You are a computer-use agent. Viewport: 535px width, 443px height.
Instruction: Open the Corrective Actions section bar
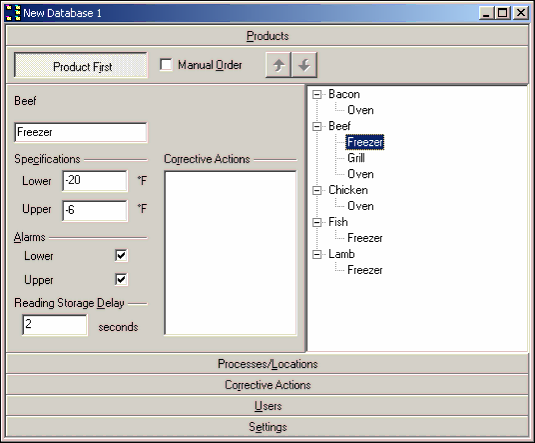tap(267, 385)
